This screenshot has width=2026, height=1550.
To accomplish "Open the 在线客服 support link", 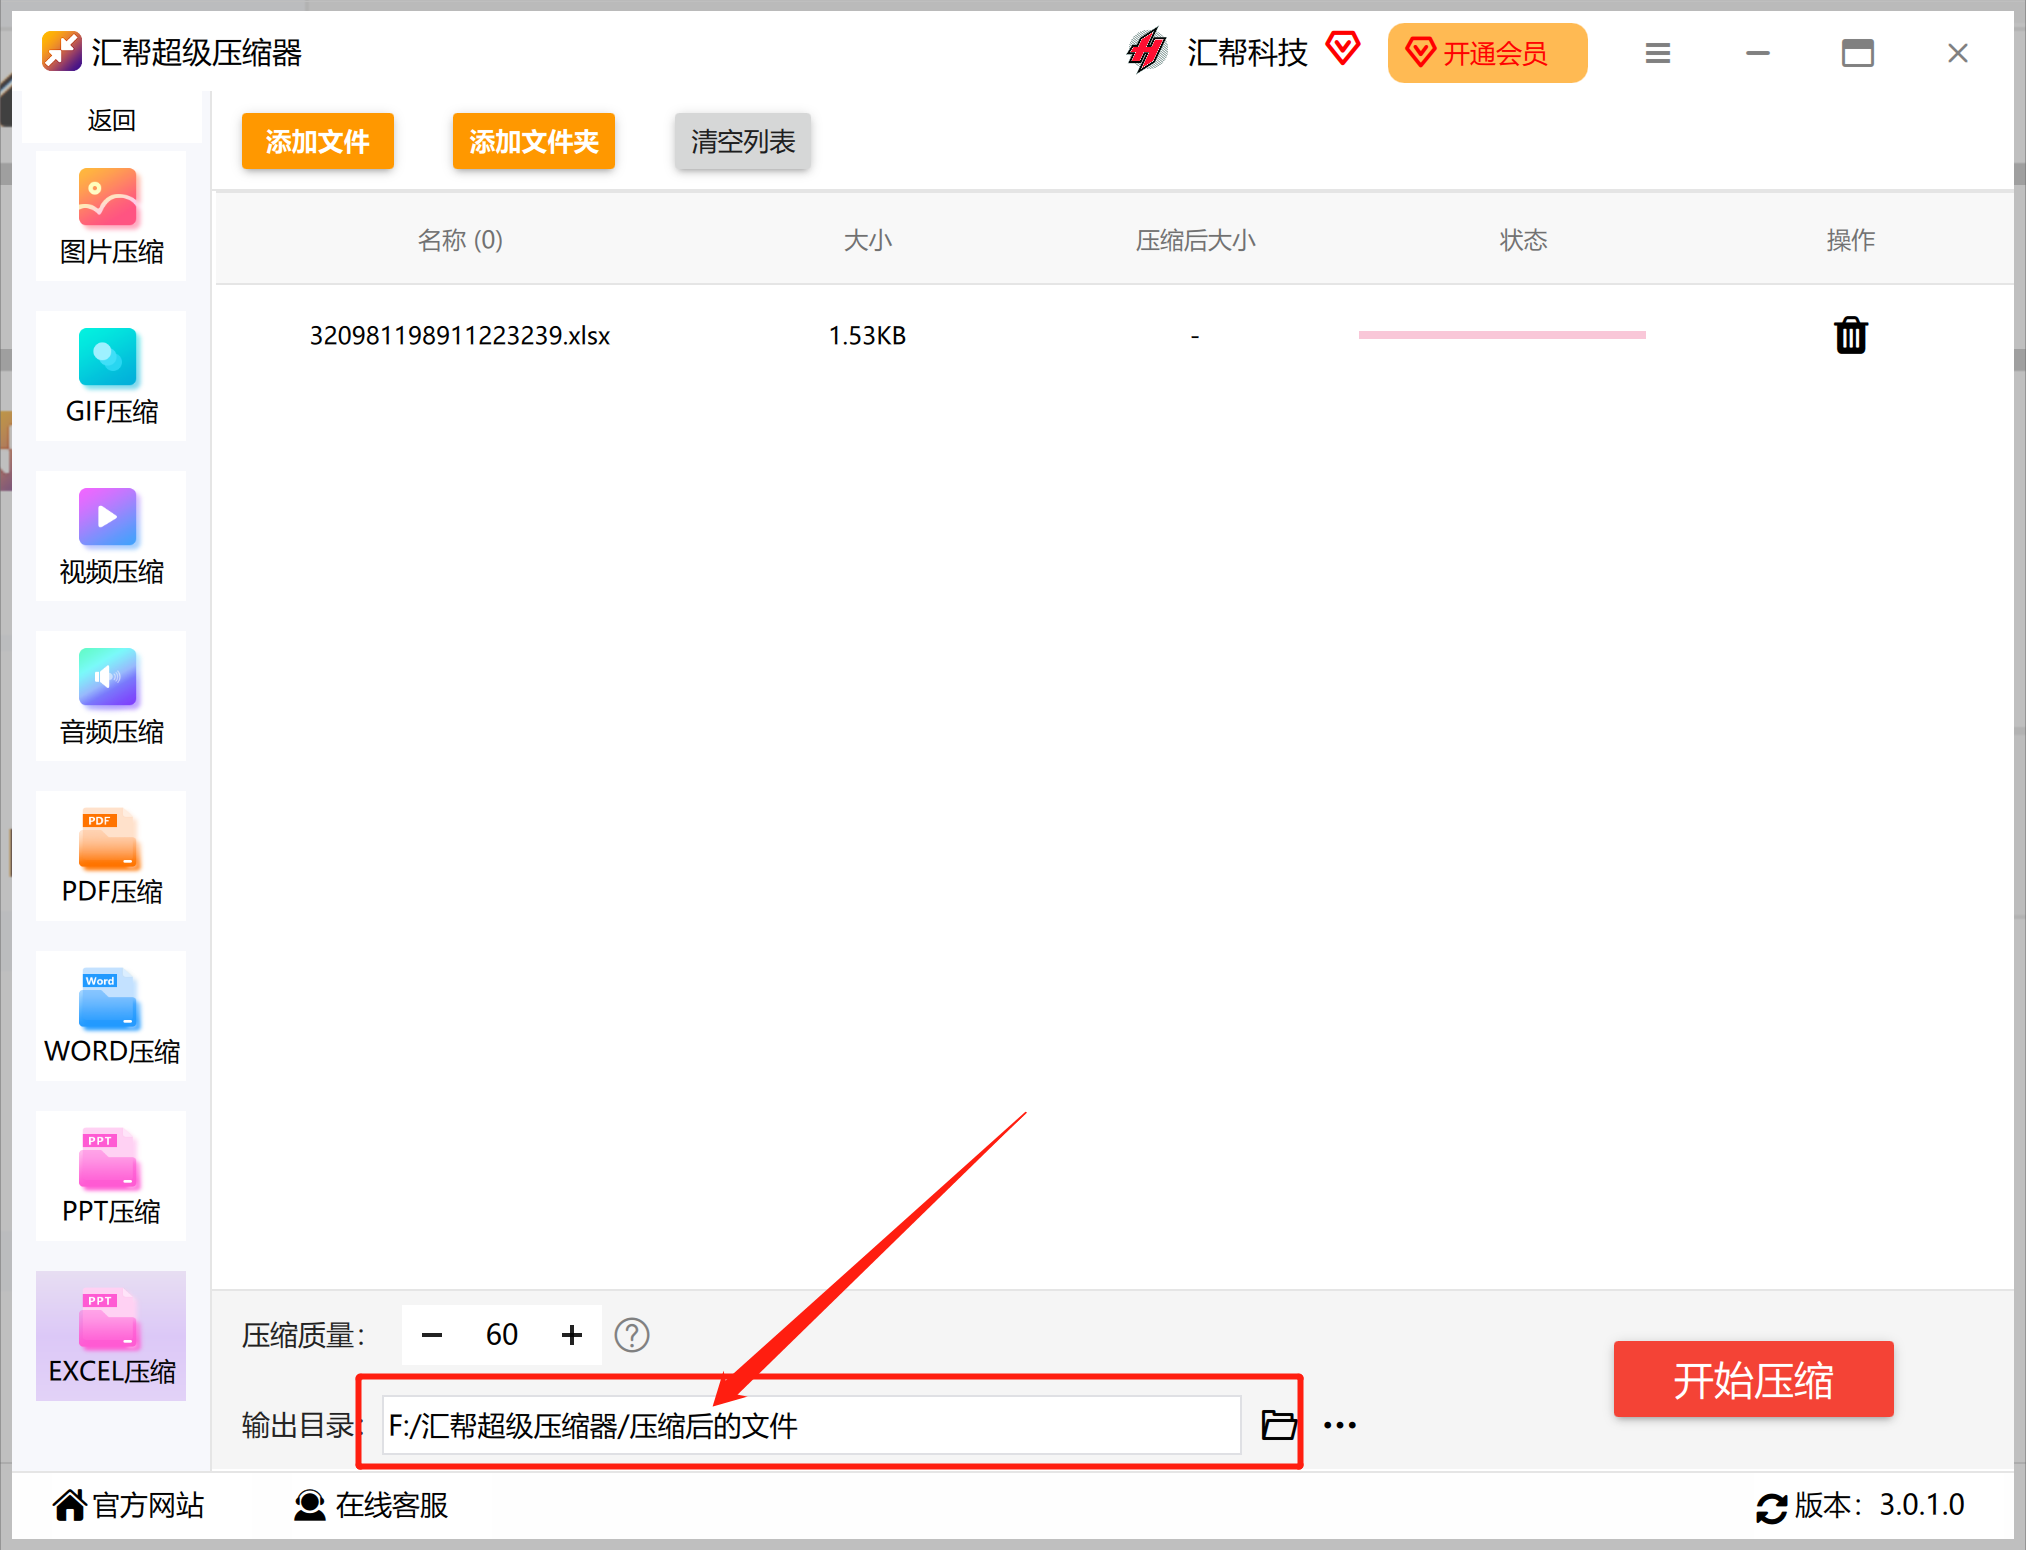I will pos(371,1505).
